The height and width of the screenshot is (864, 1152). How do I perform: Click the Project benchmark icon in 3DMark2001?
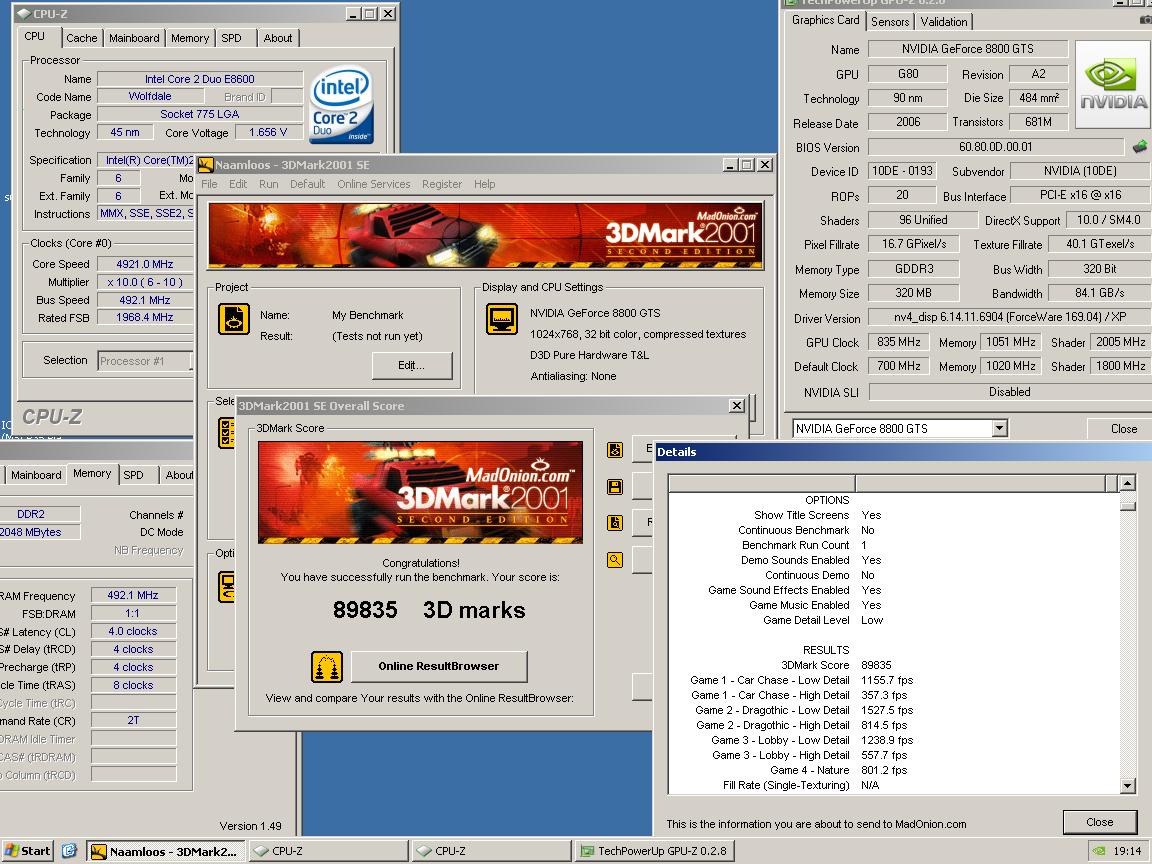(234, 320)
